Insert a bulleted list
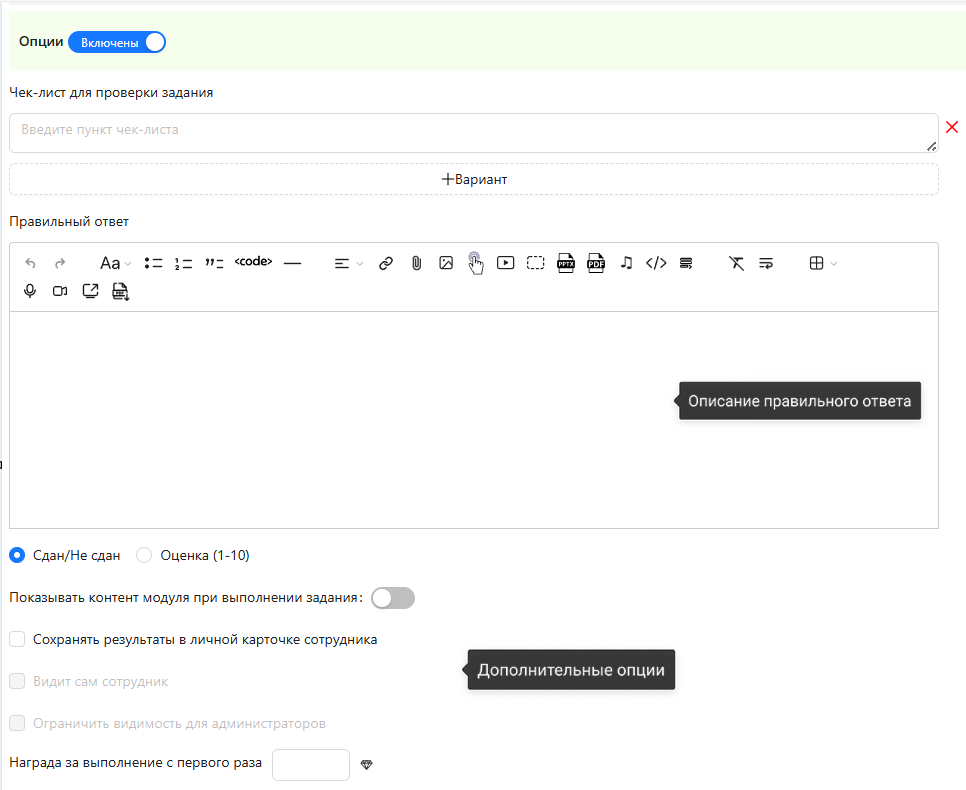 [153, 263]
